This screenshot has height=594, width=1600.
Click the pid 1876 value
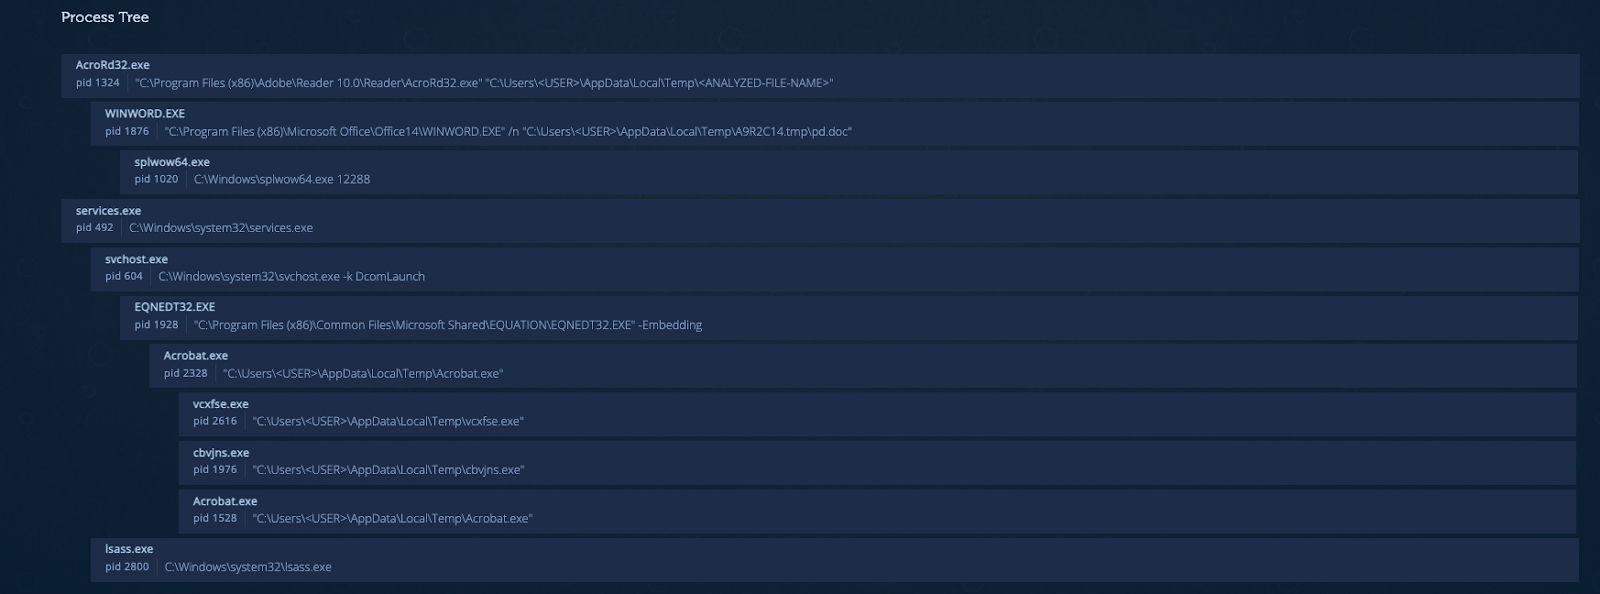tap(127, 131)
